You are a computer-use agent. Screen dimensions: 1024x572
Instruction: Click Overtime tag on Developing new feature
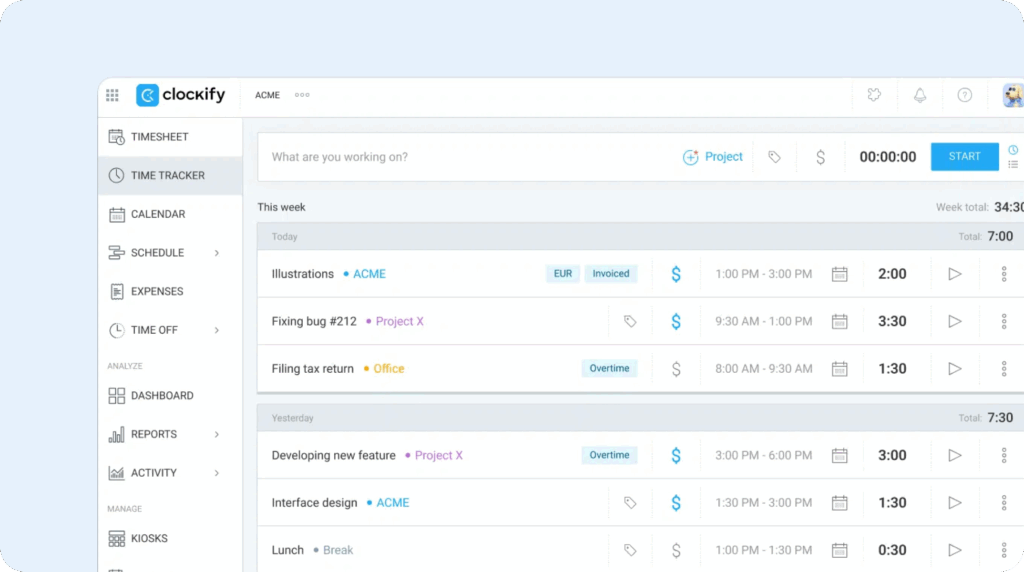(609, 455)
